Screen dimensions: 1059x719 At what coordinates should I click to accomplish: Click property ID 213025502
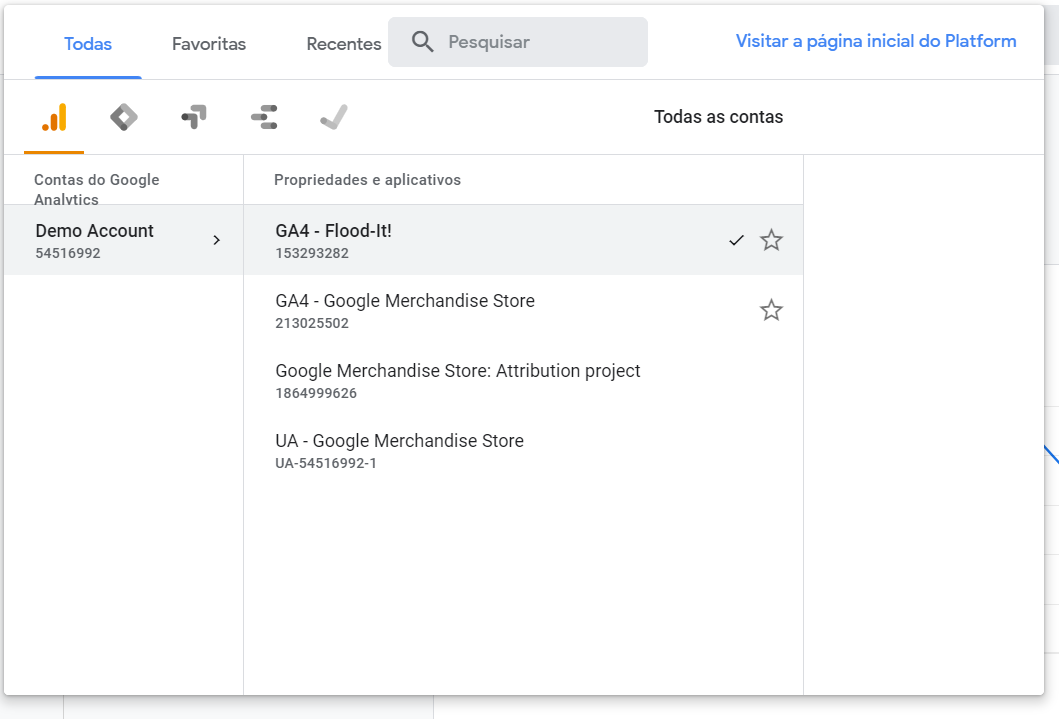point(312,323)
